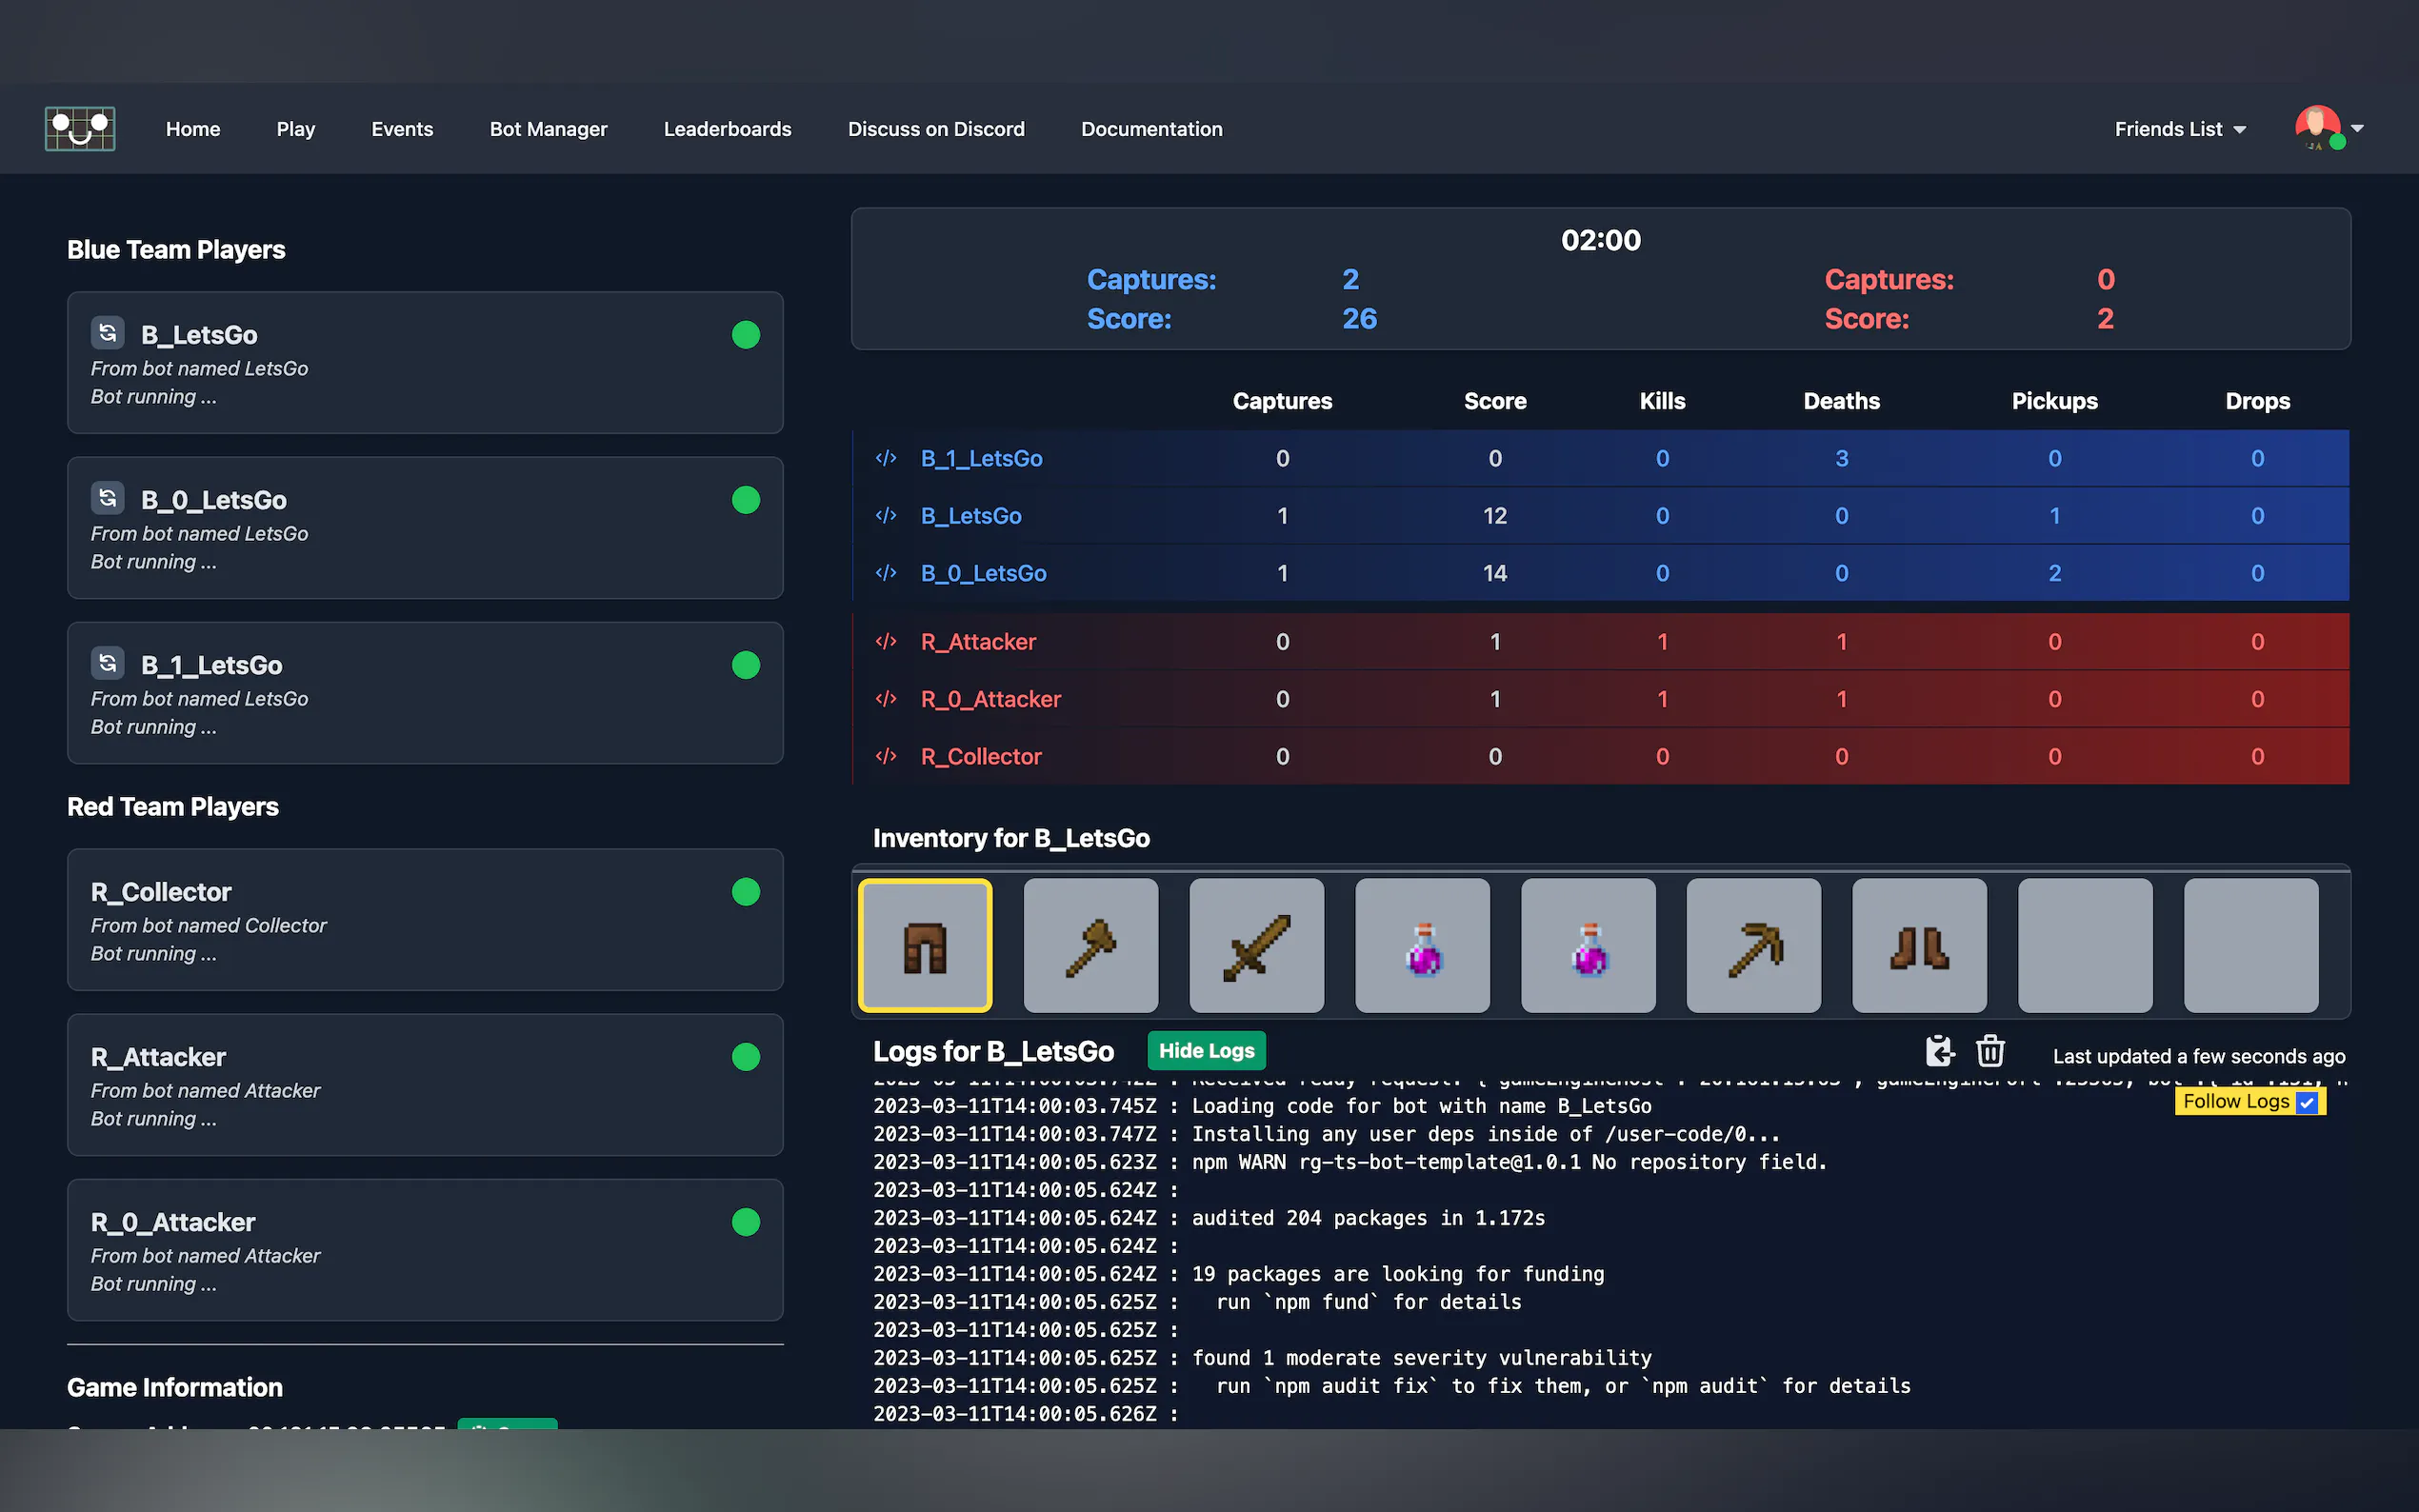Image resolution: width=2419 pixels, height=1512 pixels.
Task: Select the wooden sword inventory slot
Action: tap(1256, 946)
